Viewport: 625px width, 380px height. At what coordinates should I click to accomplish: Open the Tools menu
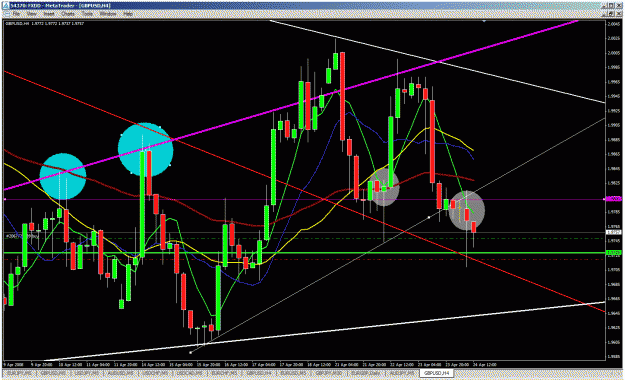[87, 14]
